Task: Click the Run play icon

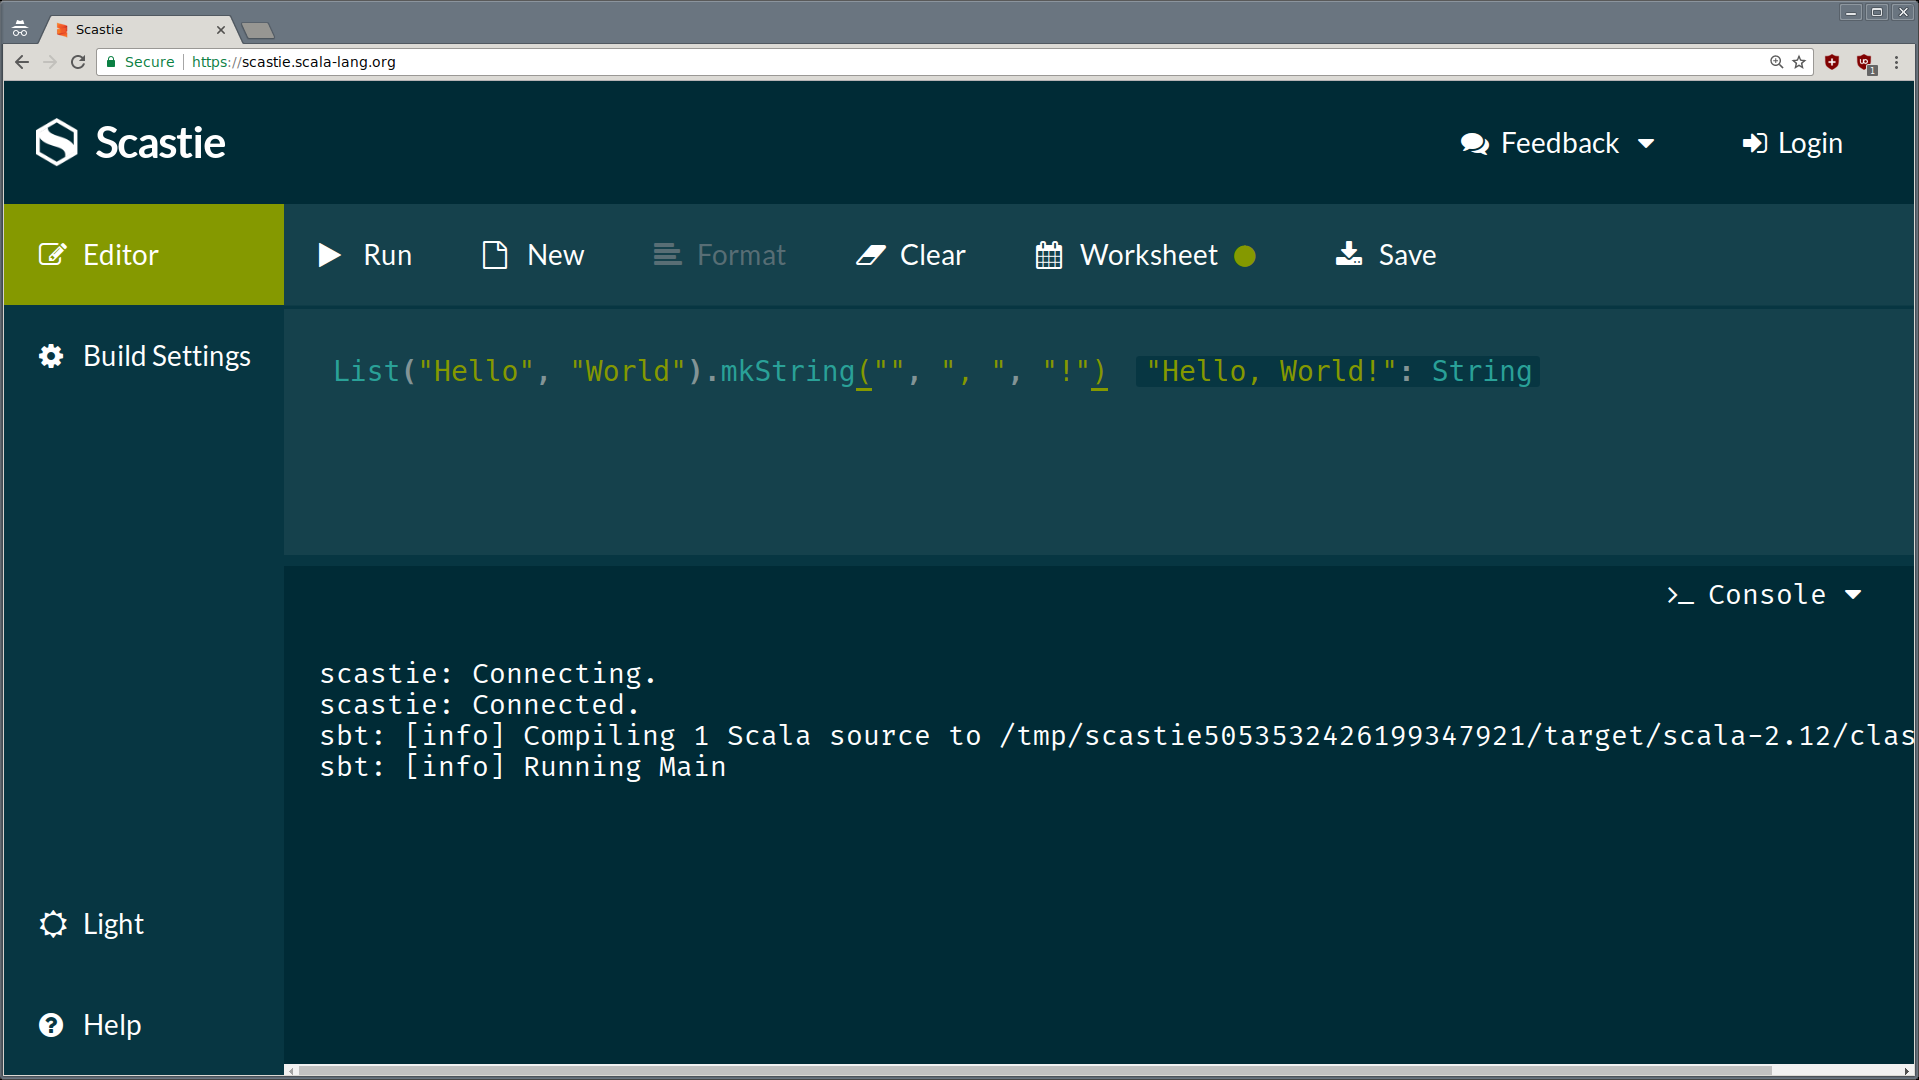Action: point(329,255)
